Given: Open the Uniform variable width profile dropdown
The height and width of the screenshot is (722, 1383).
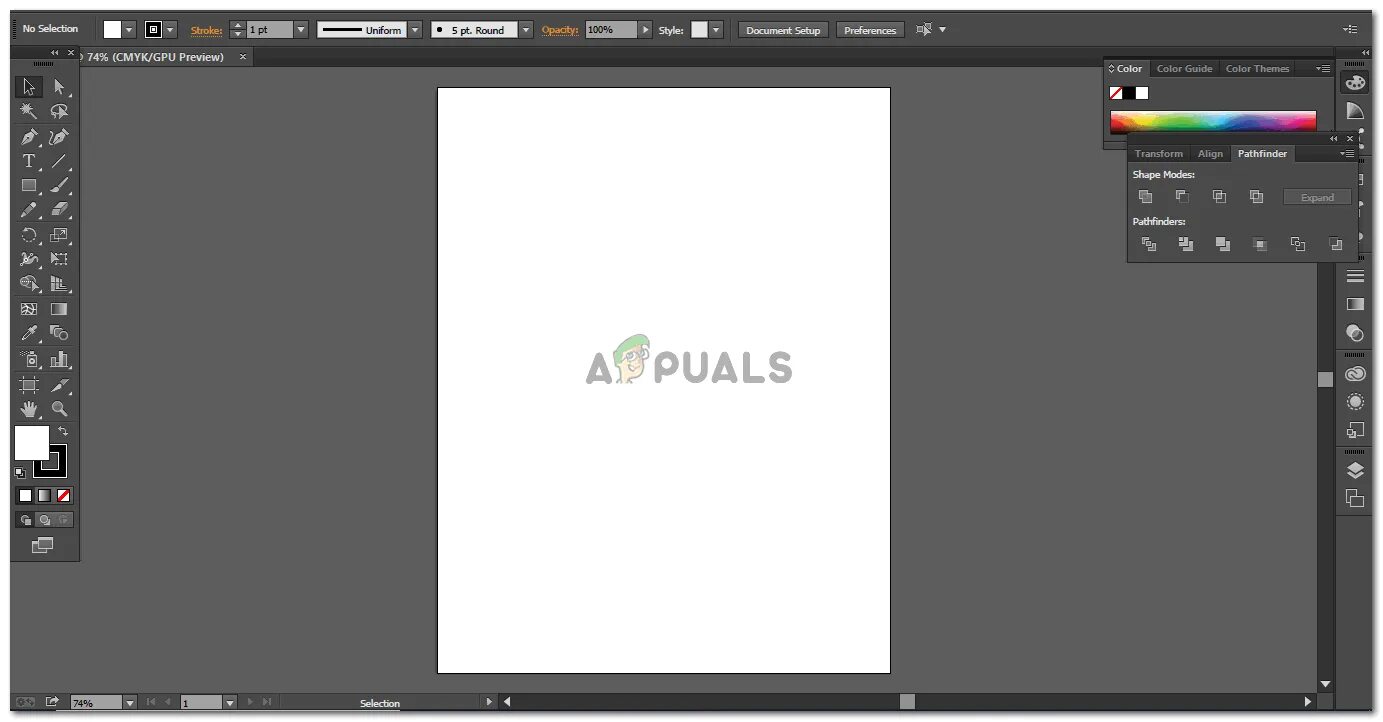Looking at the screenshot, I should [415, 30].
